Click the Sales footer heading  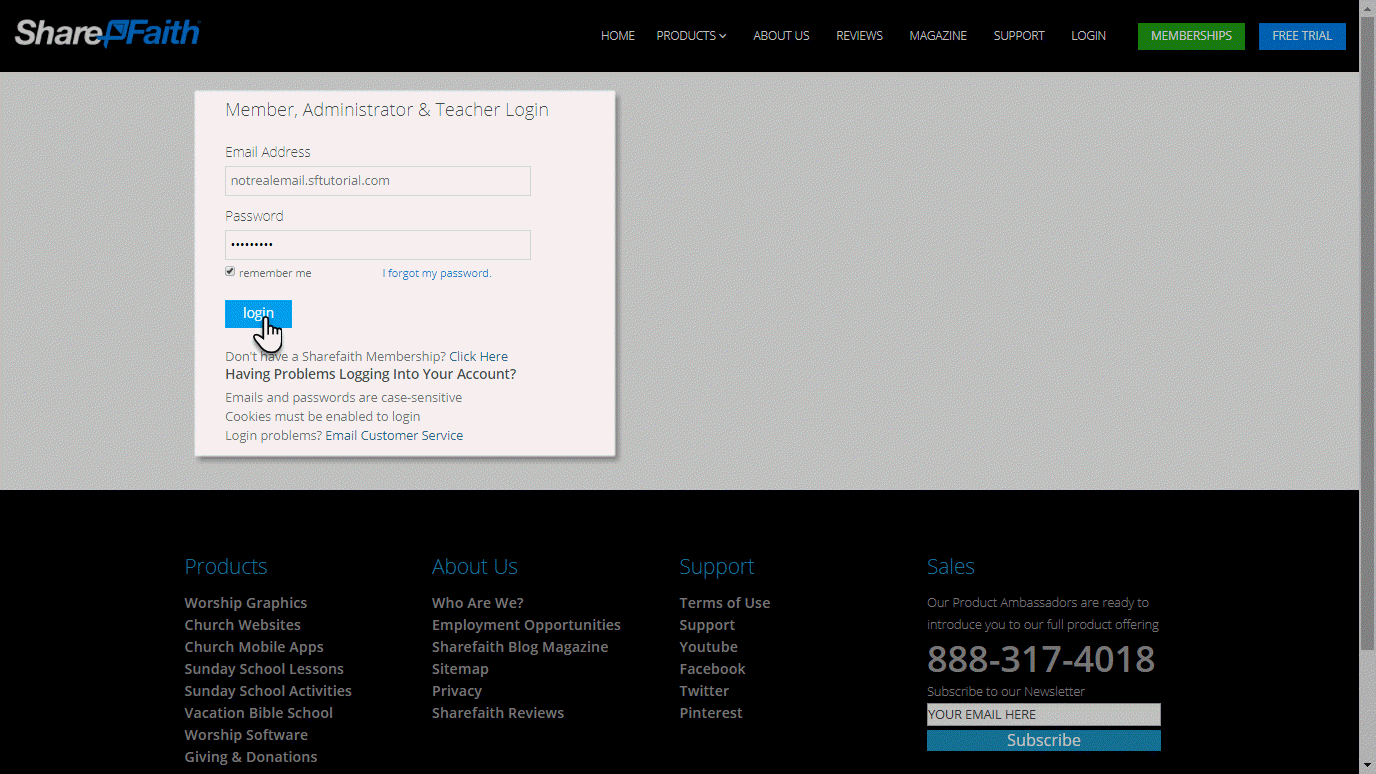point(951,566)
